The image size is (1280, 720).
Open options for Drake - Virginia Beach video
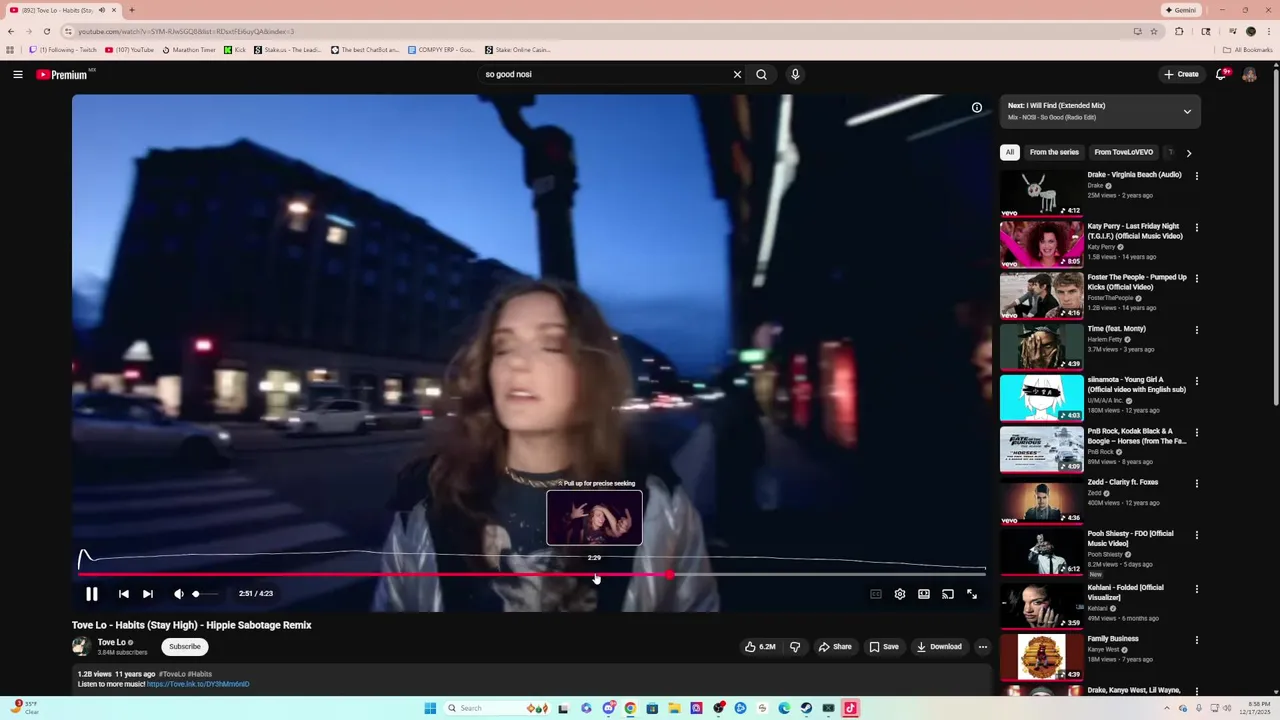point(1196,176)
